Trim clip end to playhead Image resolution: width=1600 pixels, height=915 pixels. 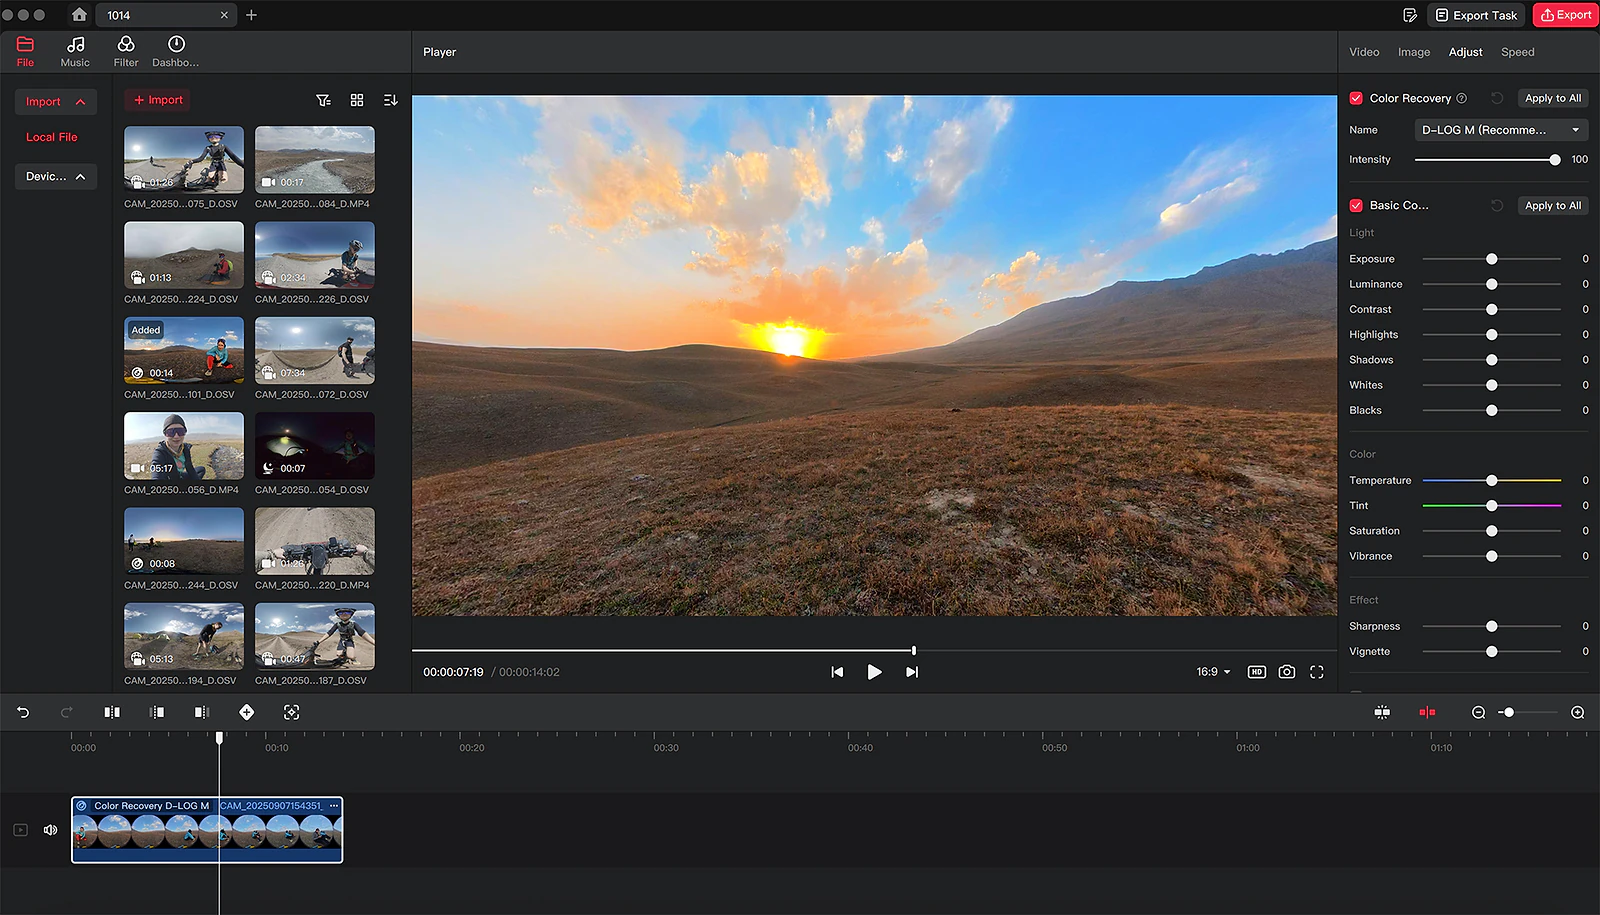[201, 712]
